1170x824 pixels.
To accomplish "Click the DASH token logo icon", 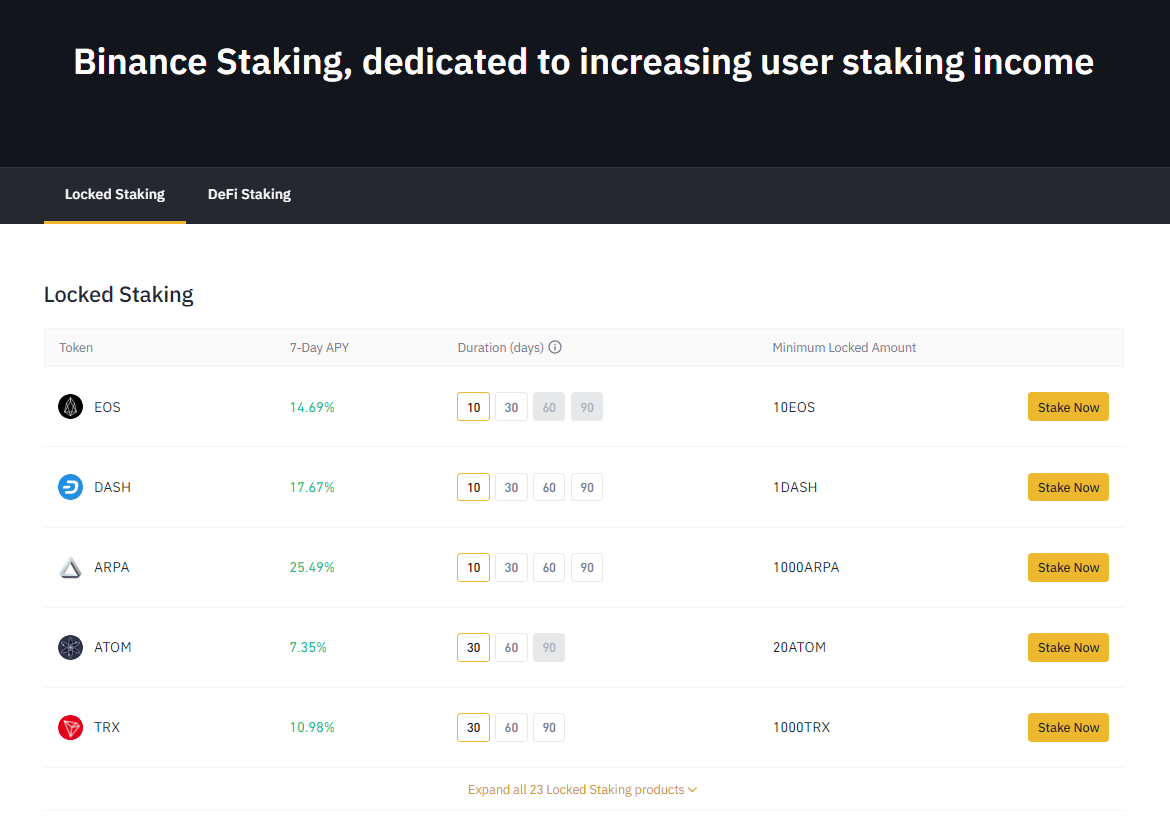I will [70, 487].
